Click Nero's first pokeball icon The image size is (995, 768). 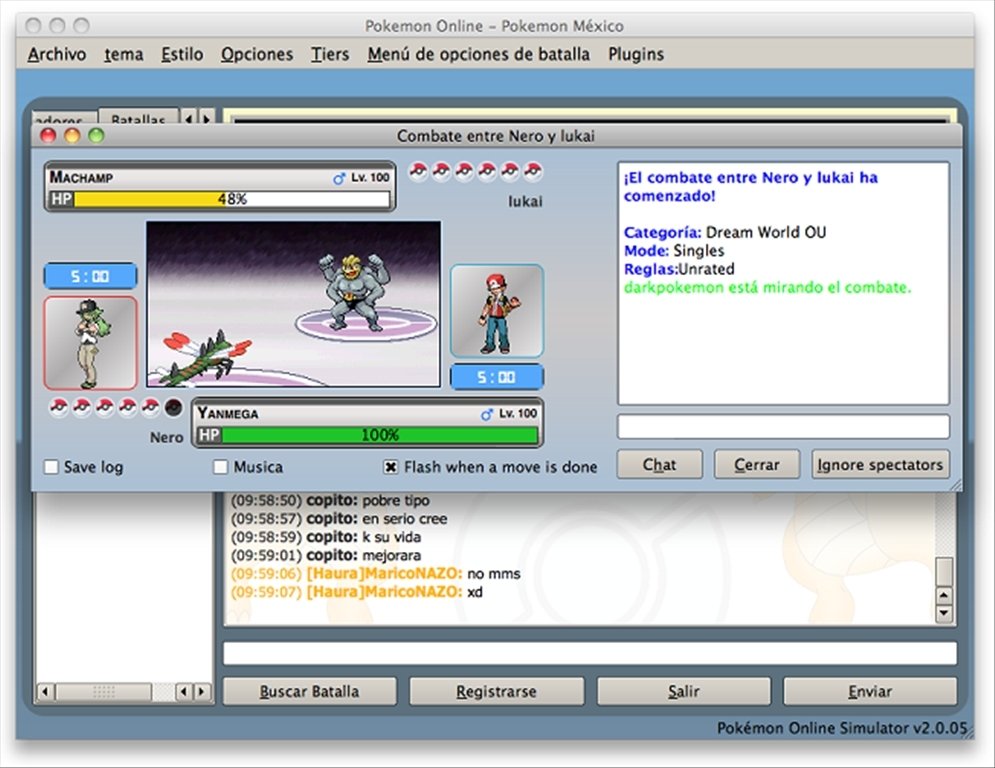[x=59, y=407]
